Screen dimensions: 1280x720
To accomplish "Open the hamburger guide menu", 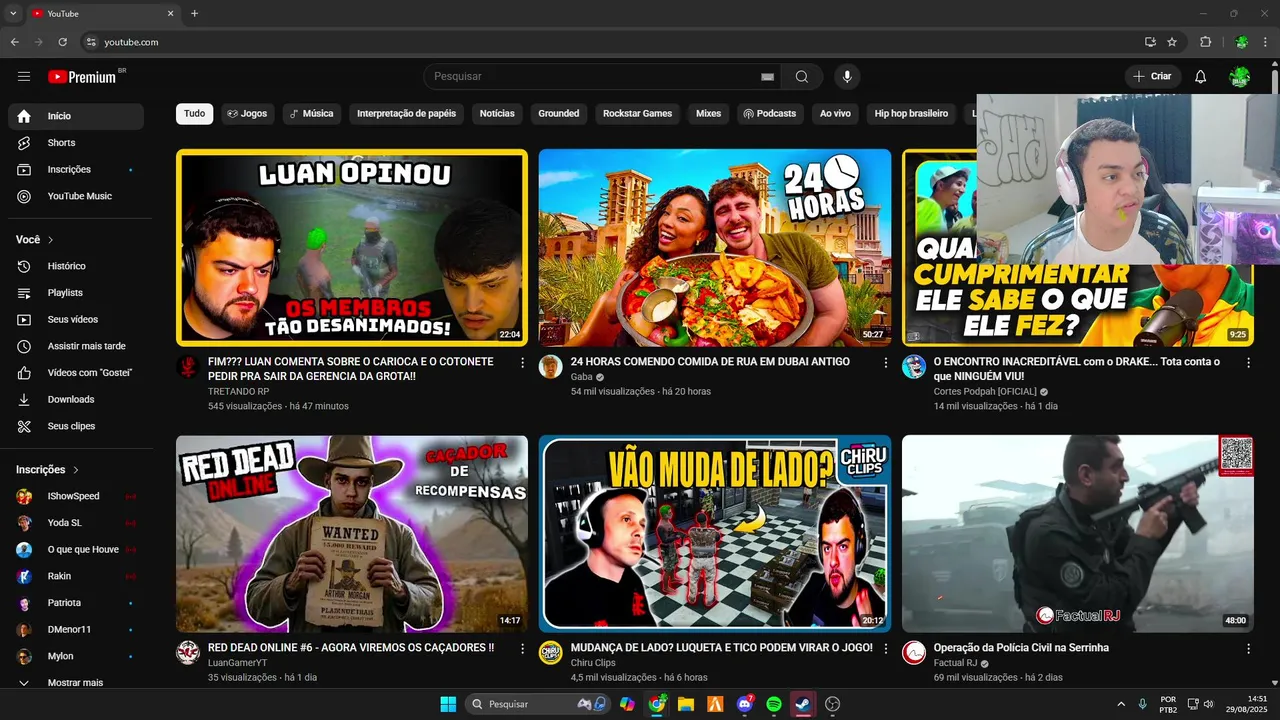I will (24, 76).
